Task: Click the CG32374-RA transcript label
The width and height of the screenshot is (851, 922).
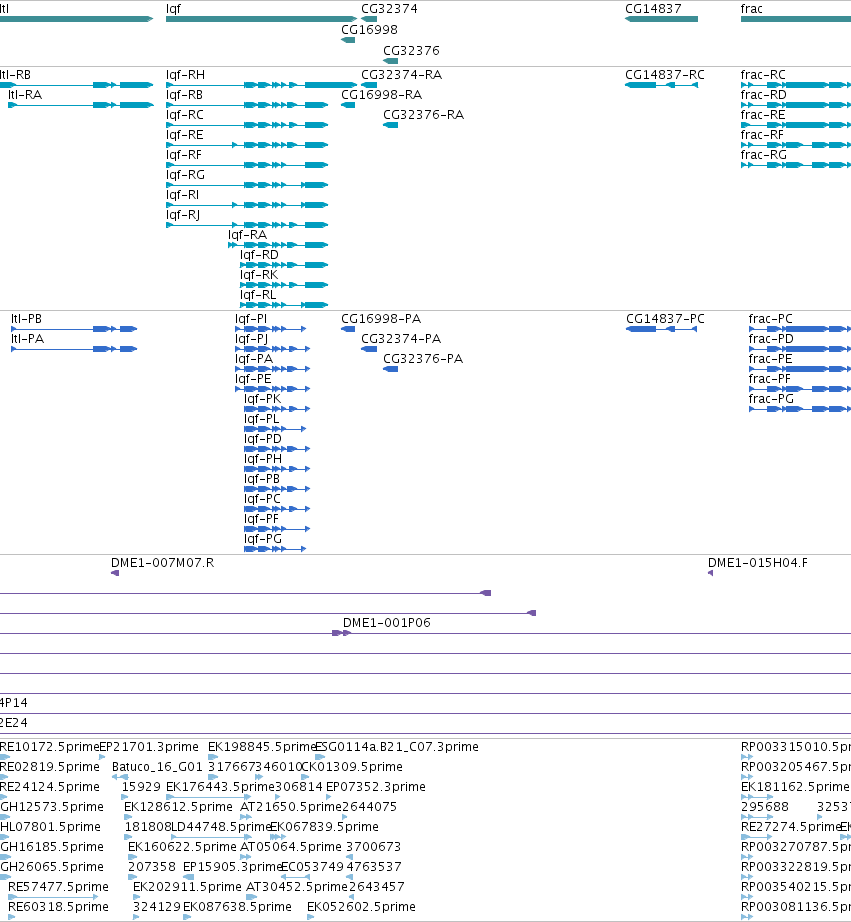Action: pyautogui.click(x=401, y=75)
